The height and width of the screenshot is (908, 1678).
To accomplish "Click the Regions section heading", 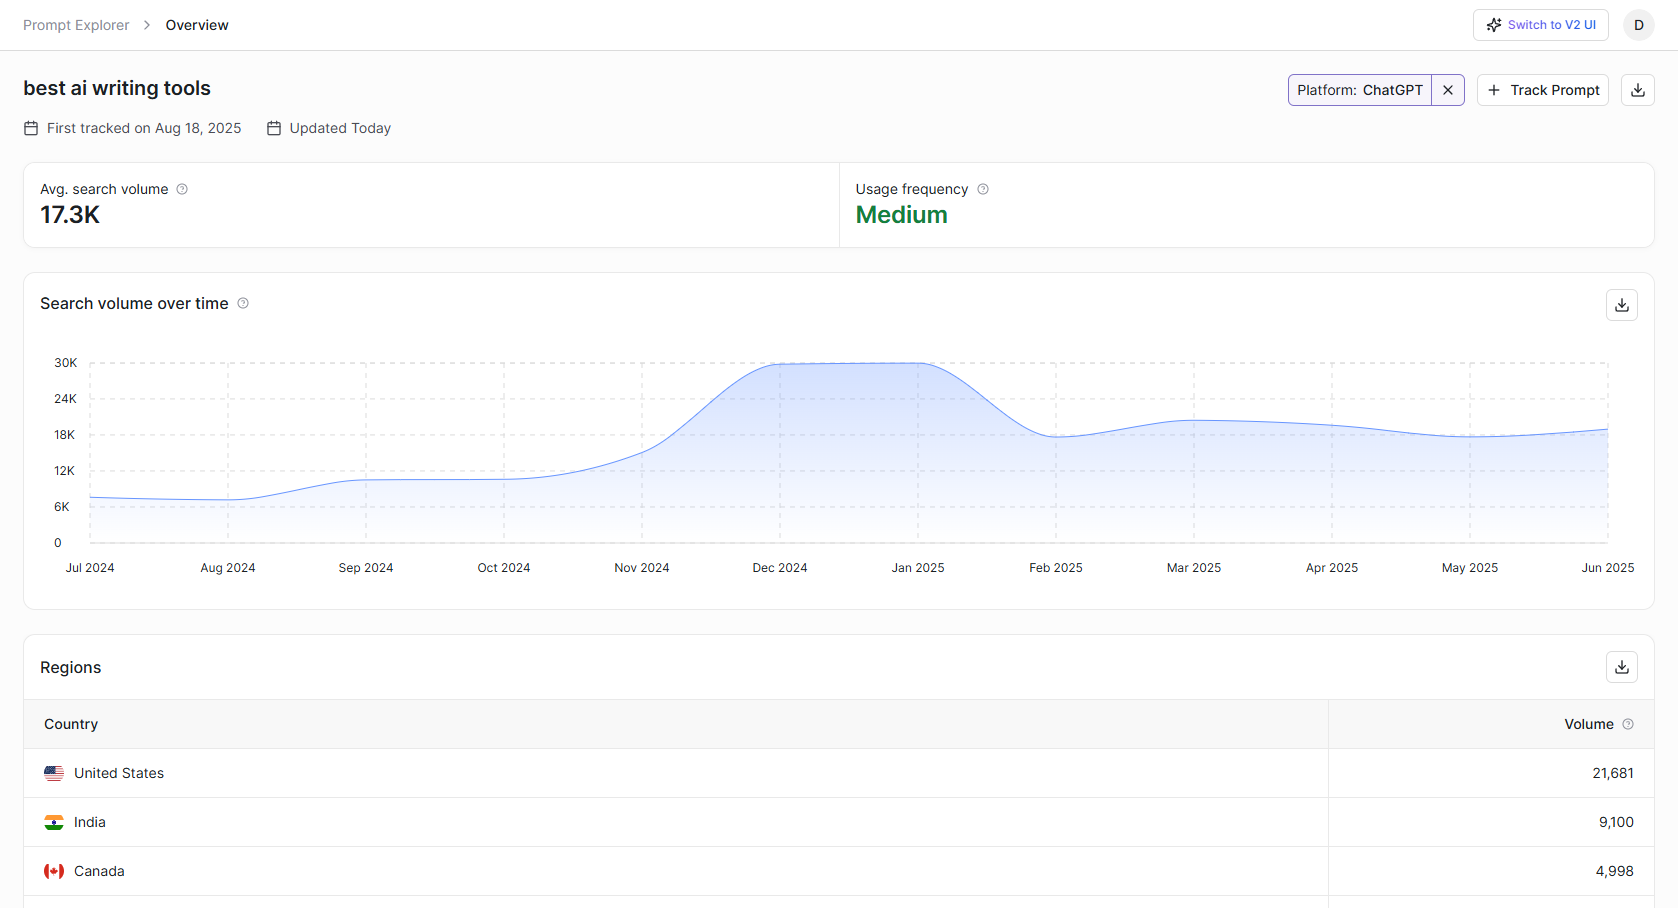I will coord(71,667).
